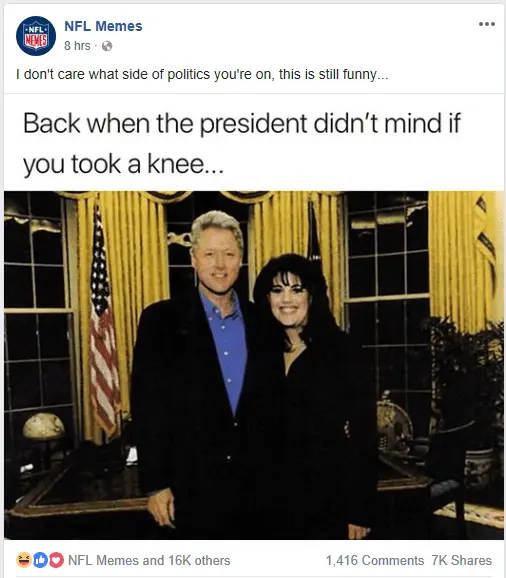
Task: Open the NFL Memes and 16K others list
Action: (149, 560)
